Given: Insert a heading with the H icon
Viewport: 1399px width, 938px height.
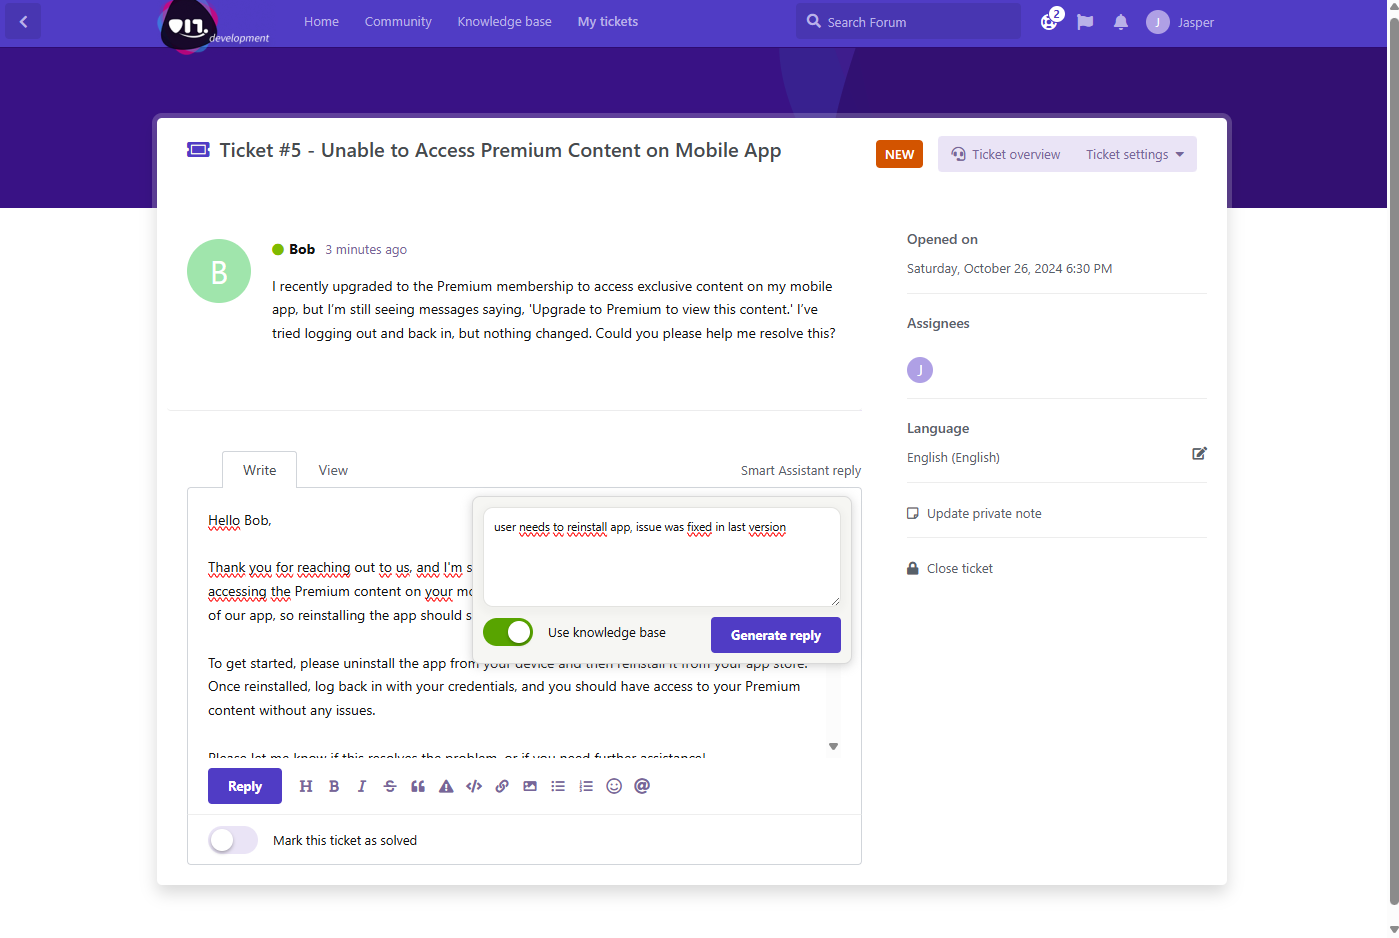Looking at the screenshot, I should tap(306, 786).
